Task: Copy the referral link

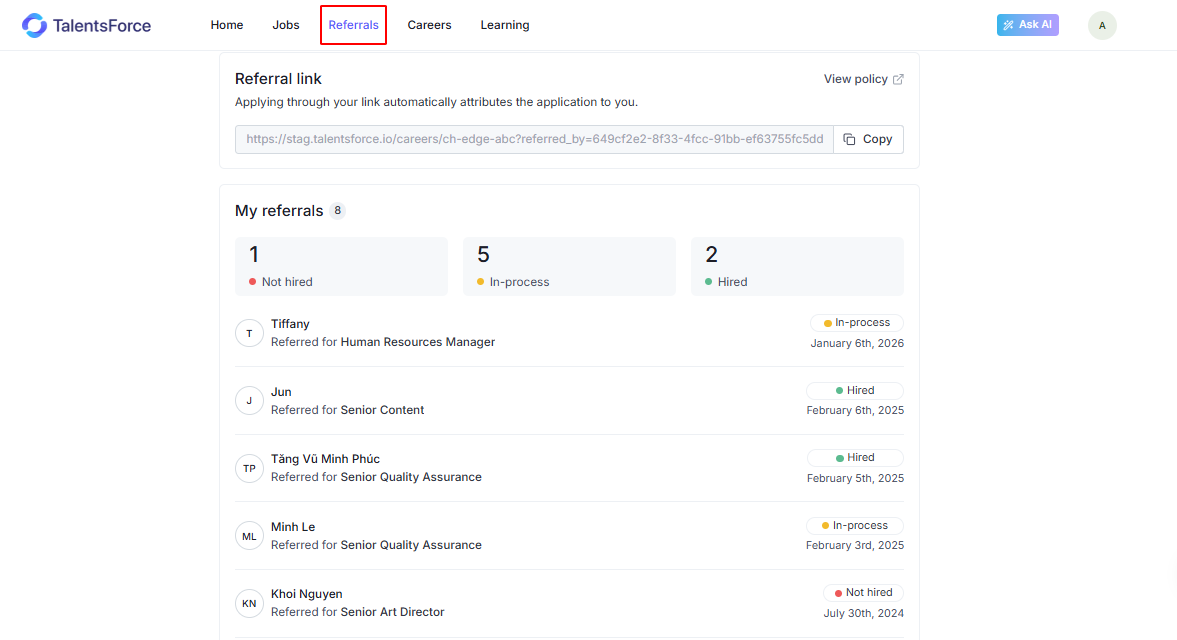Action: 868,139
